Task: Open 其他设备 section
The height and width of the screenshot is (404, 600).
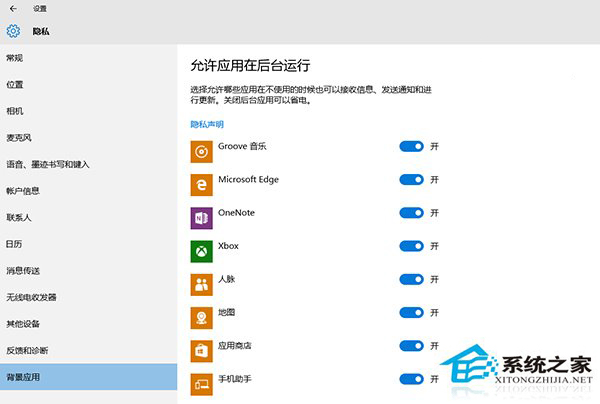Action: [x=88, y=324]
